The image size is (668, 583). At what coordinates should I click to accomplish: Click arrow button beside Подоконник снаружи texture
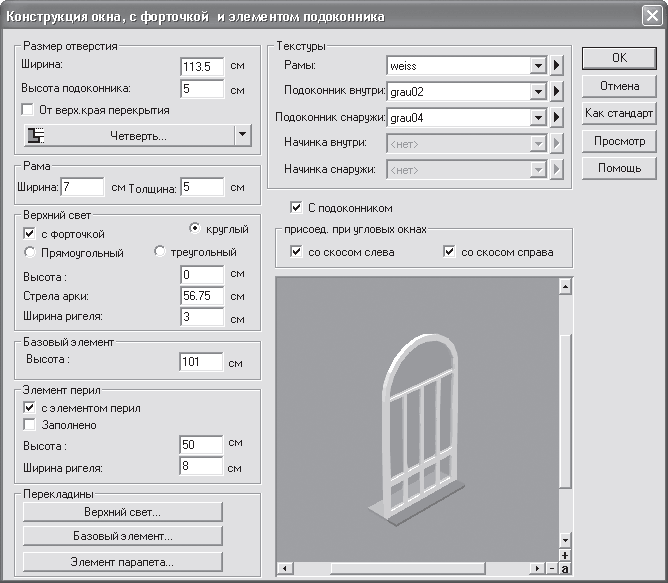point(556,117)
